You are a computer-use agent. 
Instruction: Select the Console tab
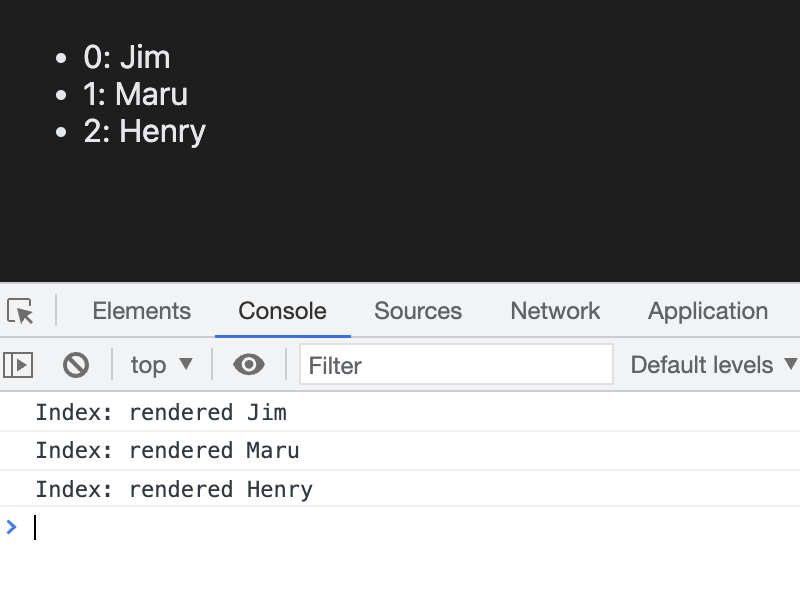282,311
